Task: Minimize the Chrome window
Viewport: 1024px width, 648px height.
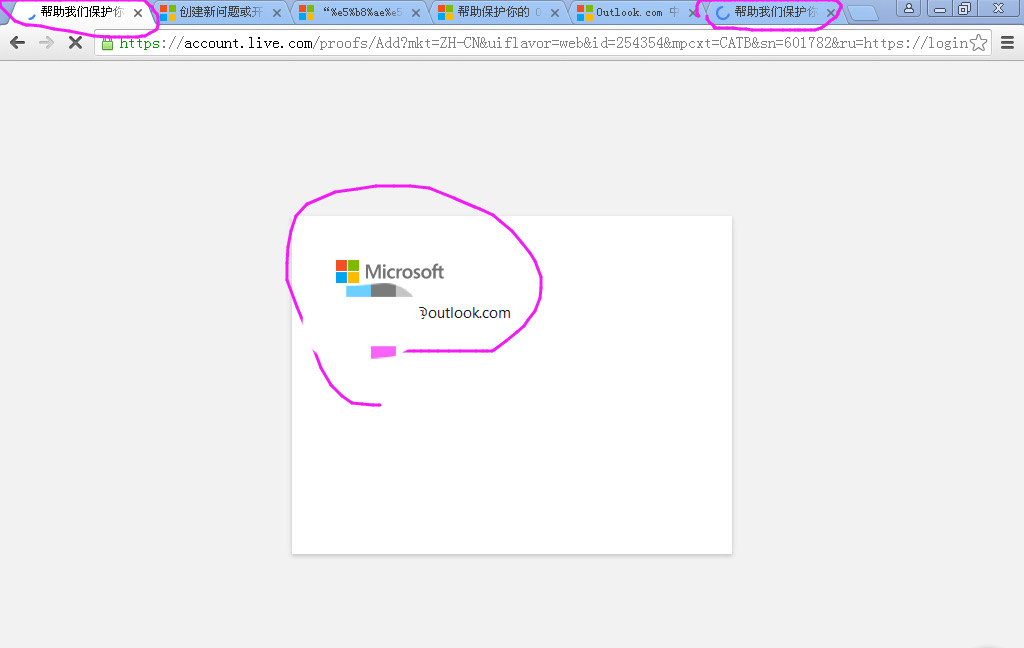Action: coord(940,8)
